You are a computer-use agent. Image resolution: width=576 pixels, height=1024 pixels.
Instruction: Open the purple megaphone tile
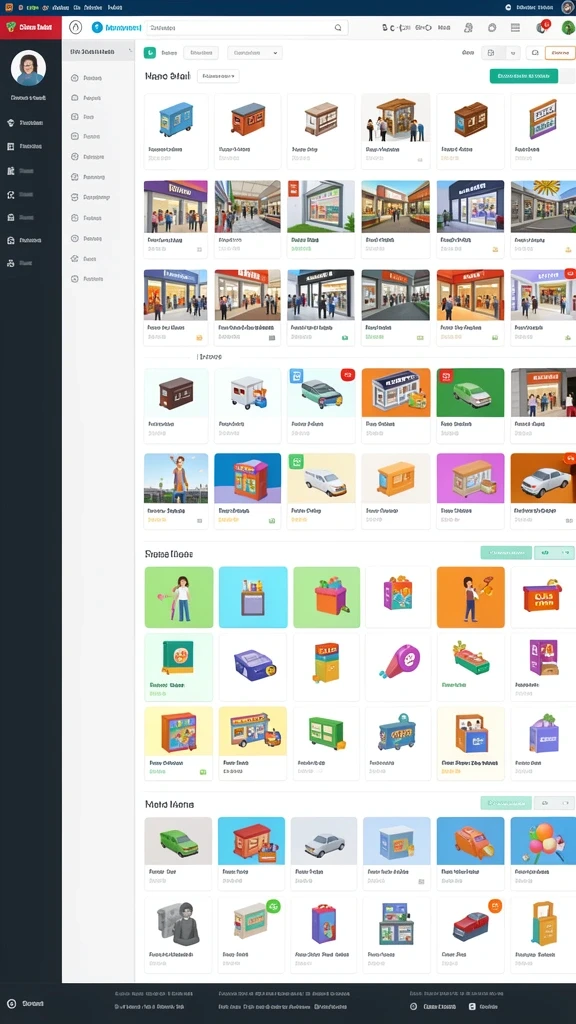point(399,667)
